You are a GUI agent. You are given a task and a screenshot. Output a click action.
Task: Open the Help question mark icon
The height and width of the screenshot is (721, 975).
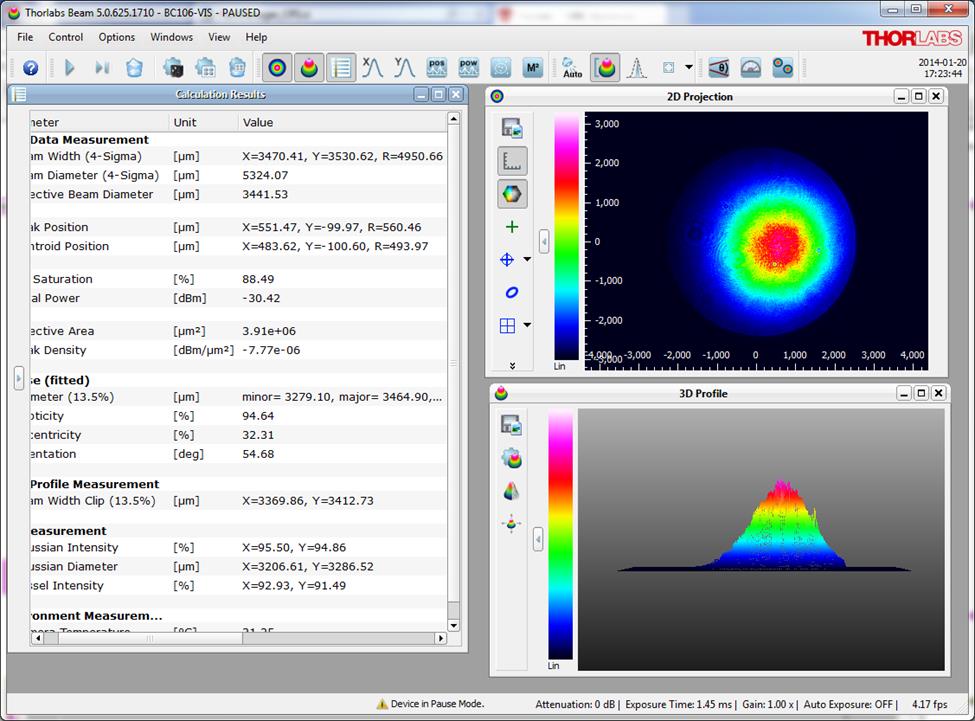(30, 68)
